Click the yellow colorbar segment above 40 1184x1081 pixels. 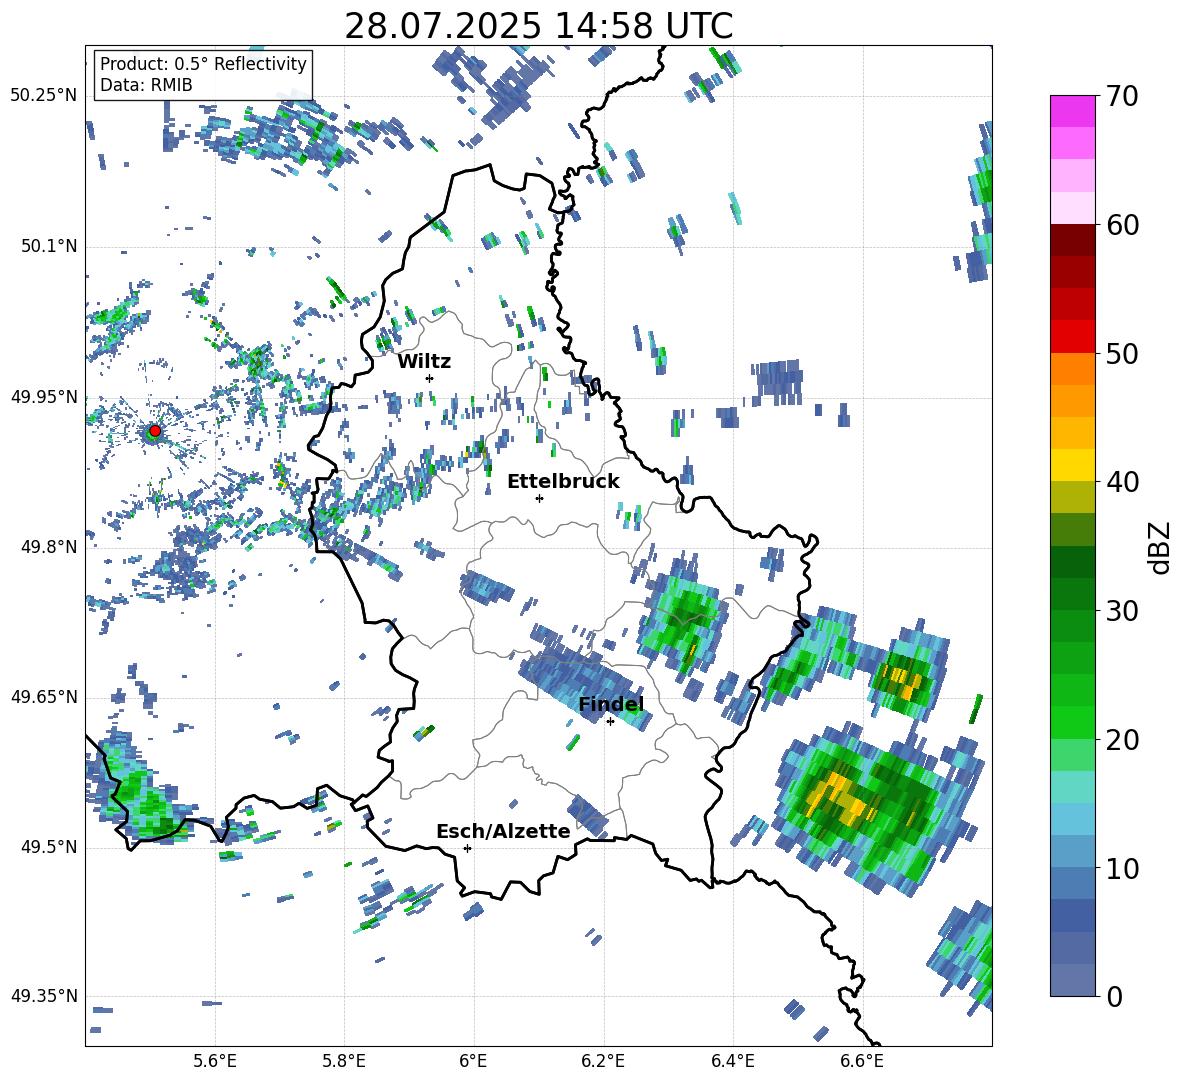1072,465
